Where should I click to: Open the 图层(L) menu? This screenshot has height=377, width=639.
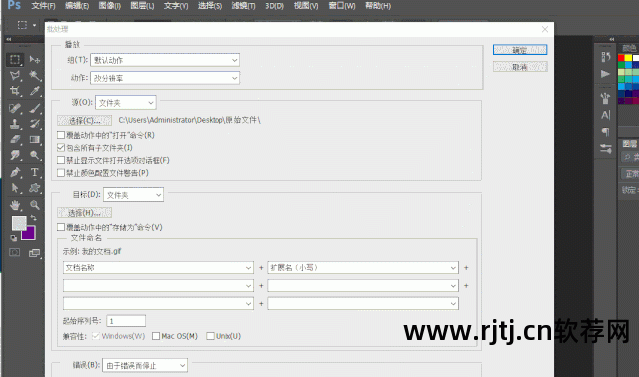[142, 6]
